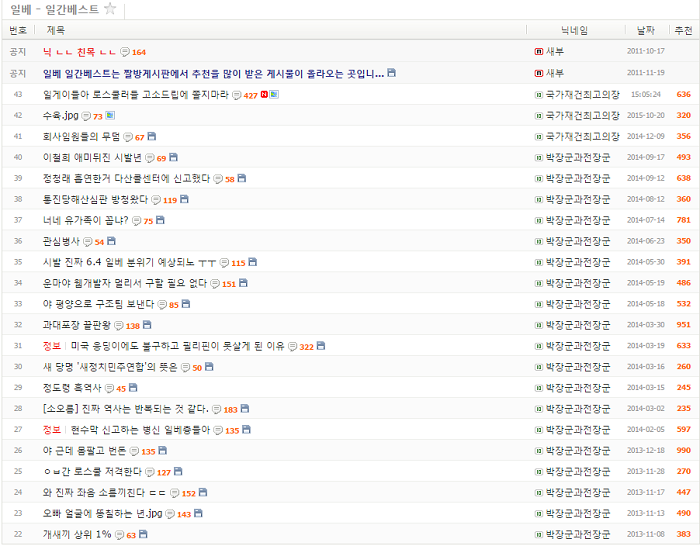Open author 국가재건최고의장's profile on post 41
This screenshot has width=700, height=546.
pos(582,136)
